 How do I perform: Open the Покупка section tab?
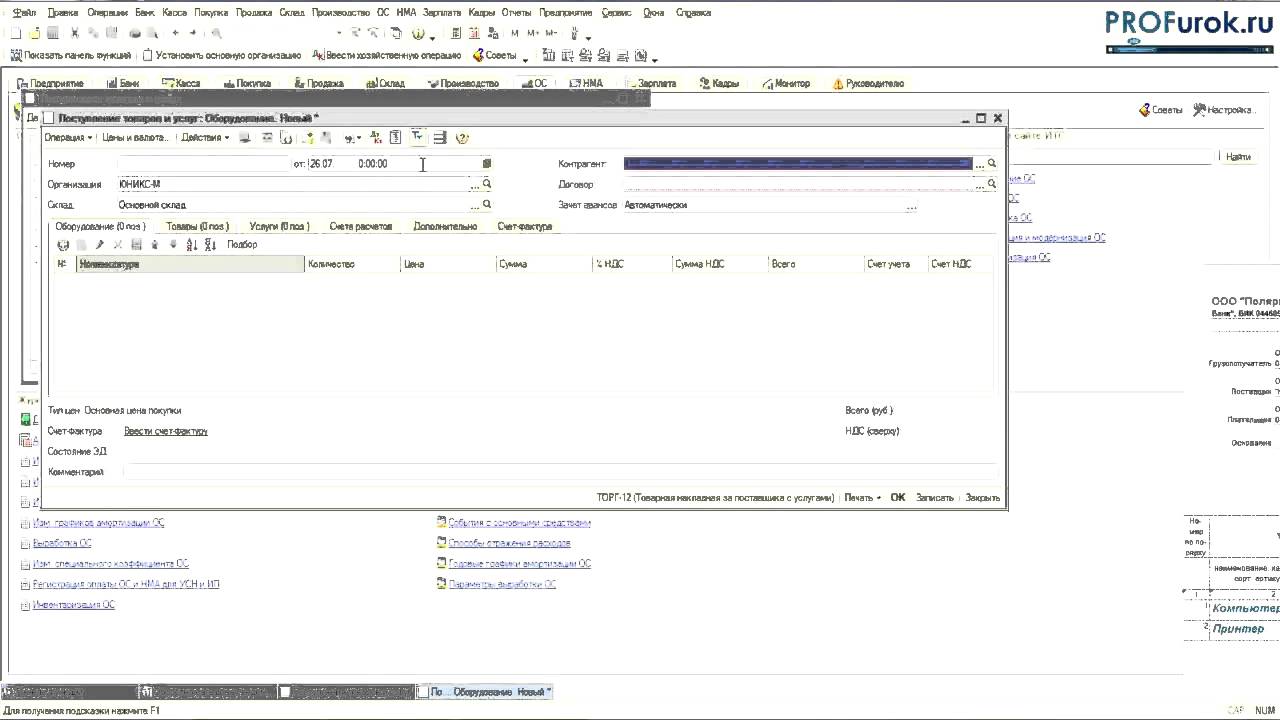point(247,84)
